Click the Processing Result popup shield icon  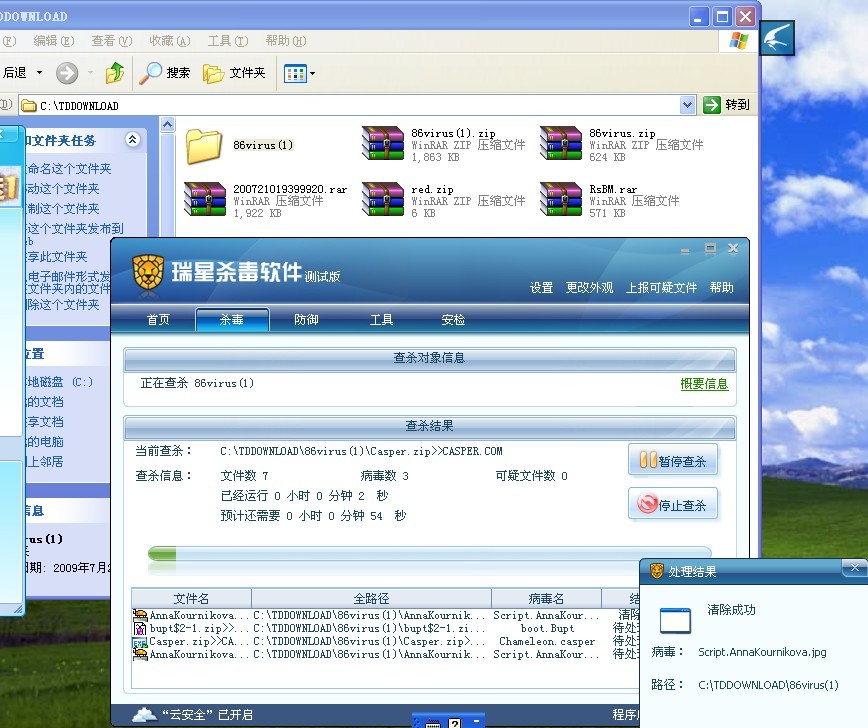(x=657, y=571)
